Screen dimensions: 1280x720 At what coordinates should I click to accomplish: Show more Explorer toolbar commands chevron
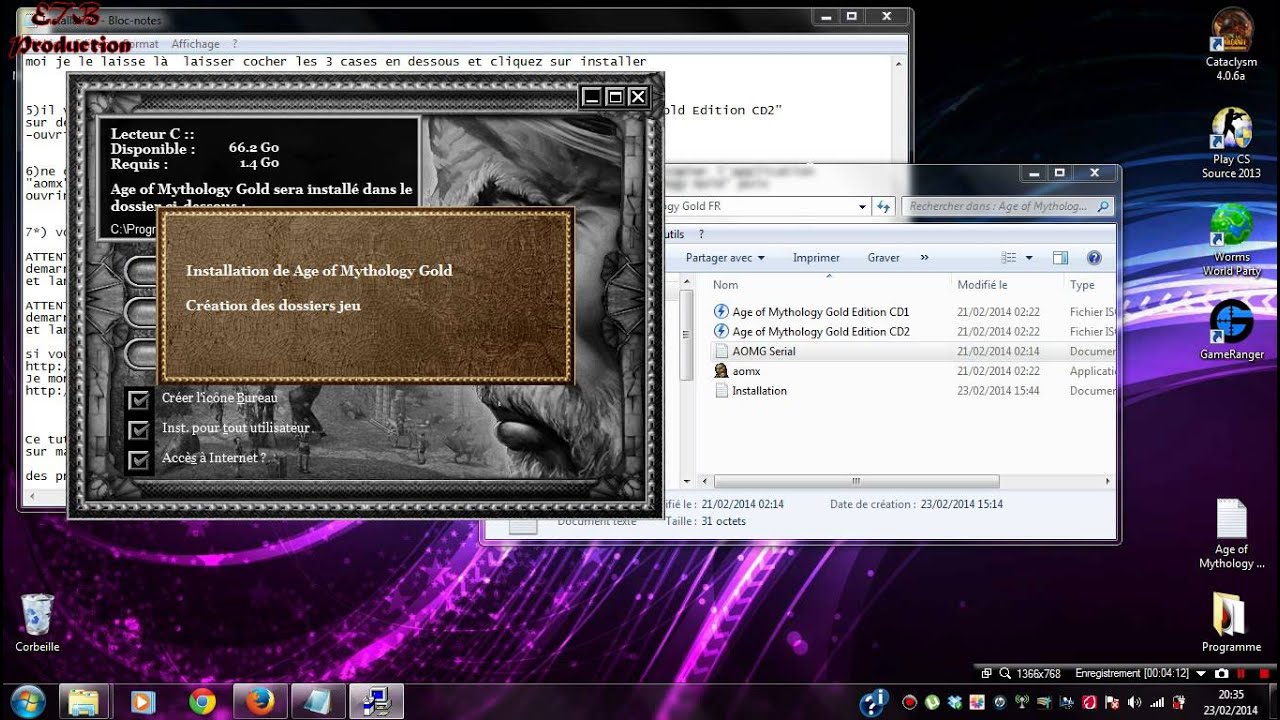click(924, 258)
